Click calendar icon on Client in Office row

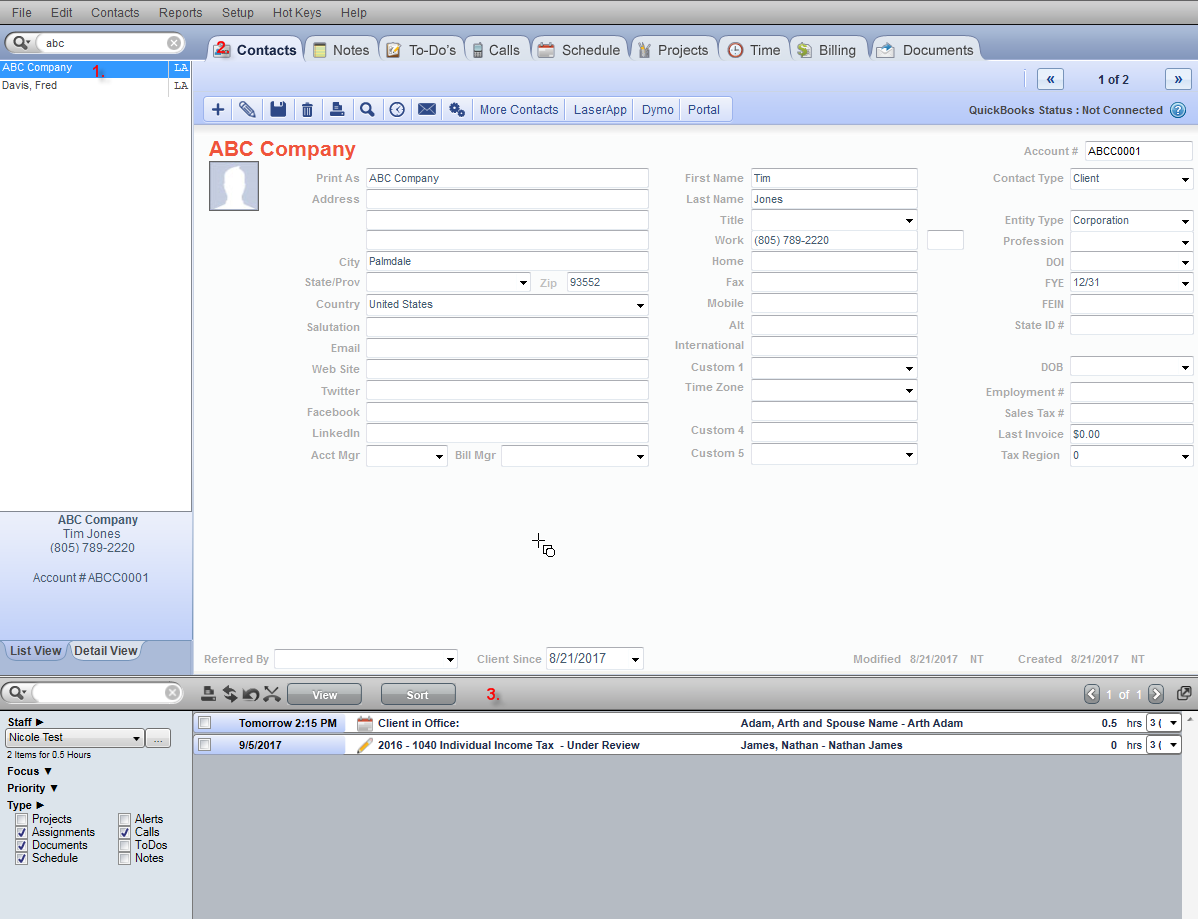coord(365,723)
